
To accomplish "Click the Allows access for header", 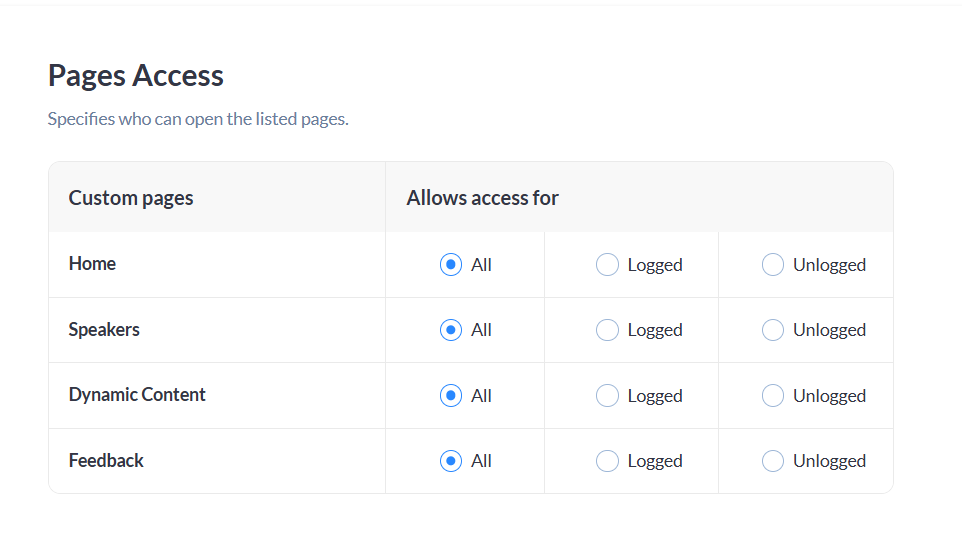I will tap(482, 198).
